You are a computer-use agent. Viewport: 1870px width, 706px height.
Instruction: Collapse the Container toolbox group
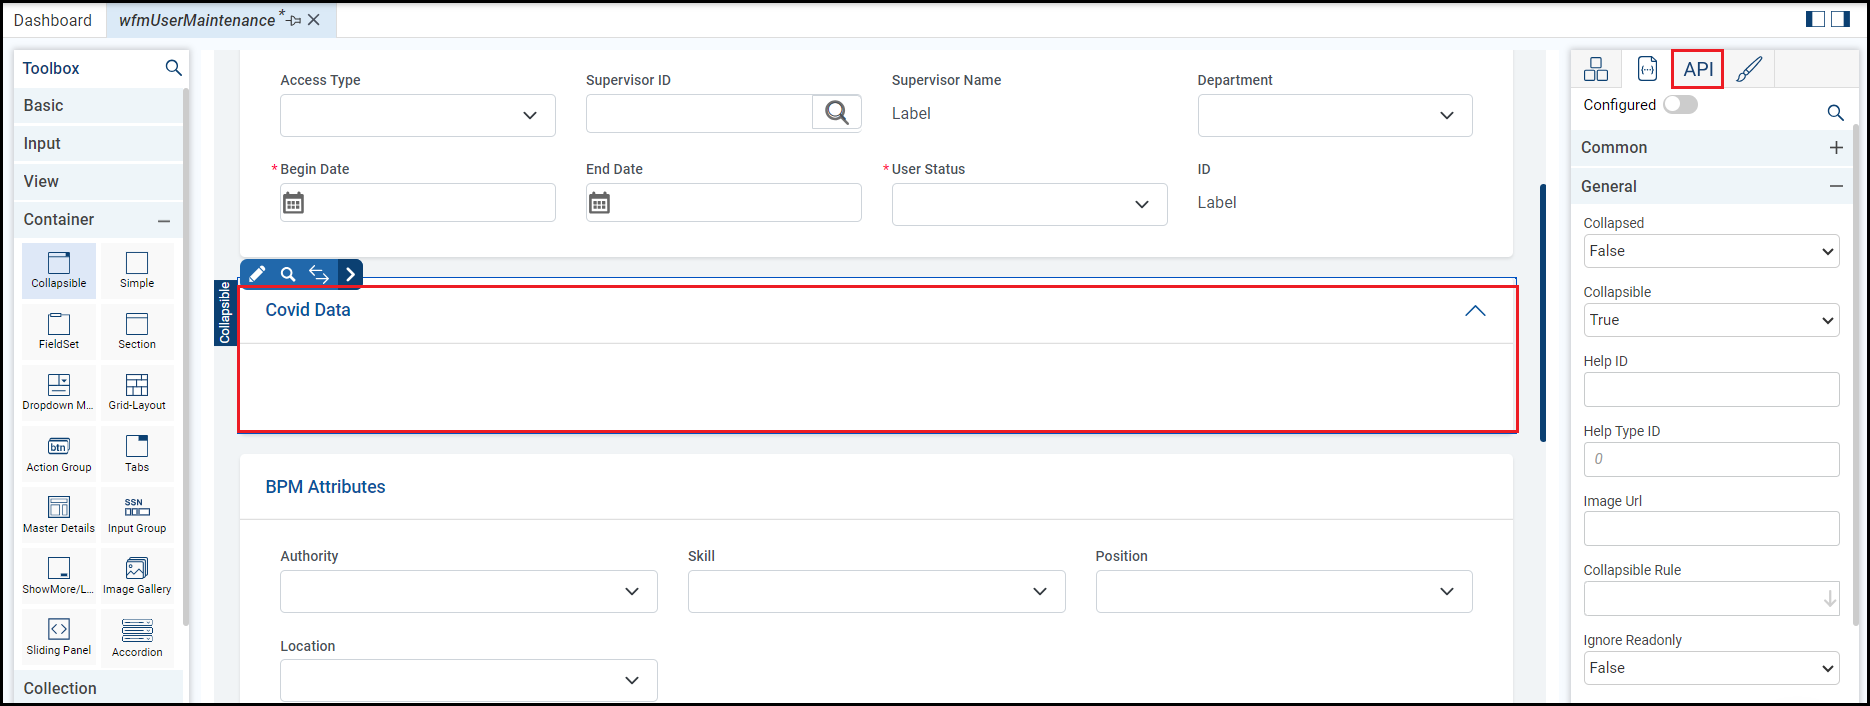click(x=164, y=220)
